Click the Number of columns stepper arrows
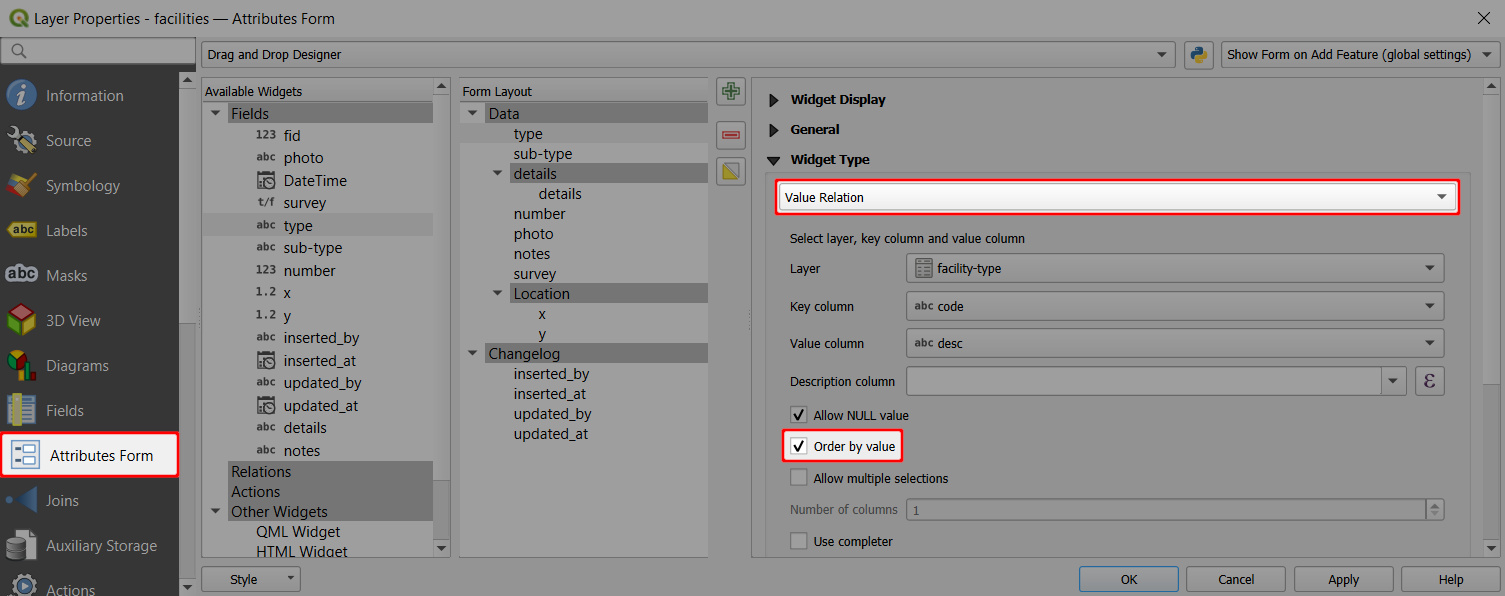Screen dimensions: 1505x596 click(x=1436, y=509)
